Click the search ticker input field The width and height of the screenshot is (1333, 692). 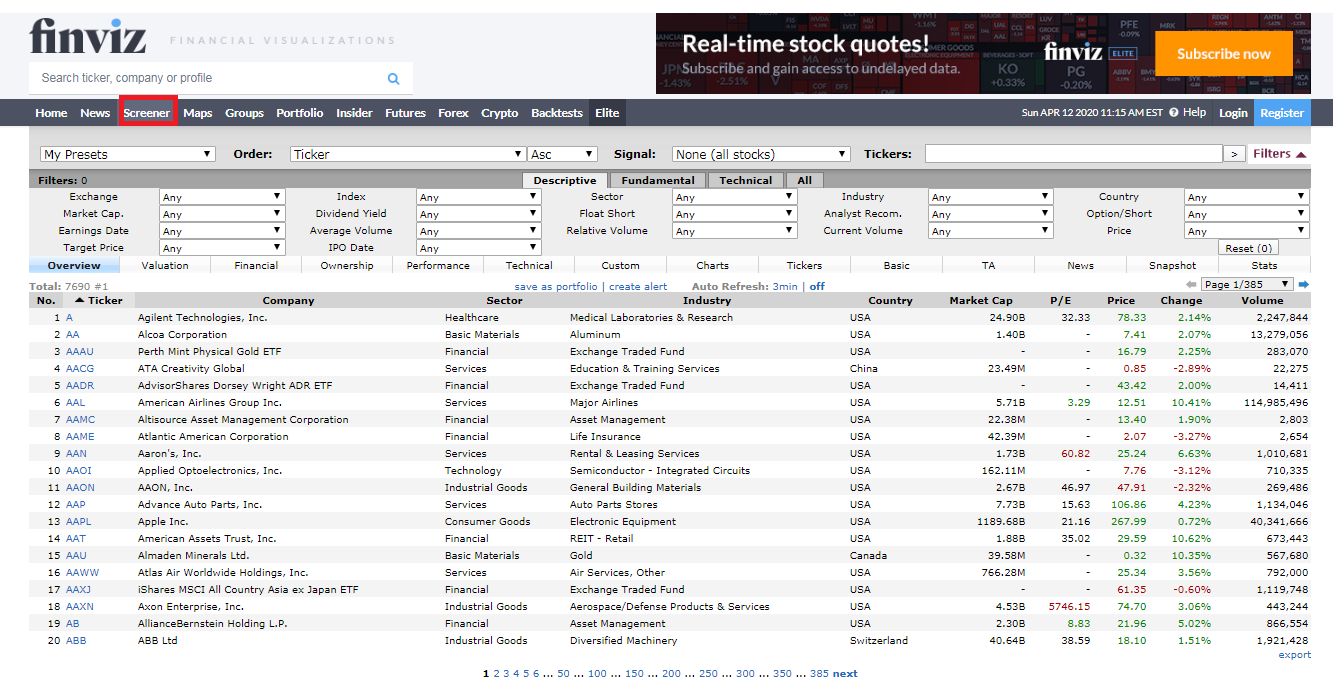coord(207,78)
